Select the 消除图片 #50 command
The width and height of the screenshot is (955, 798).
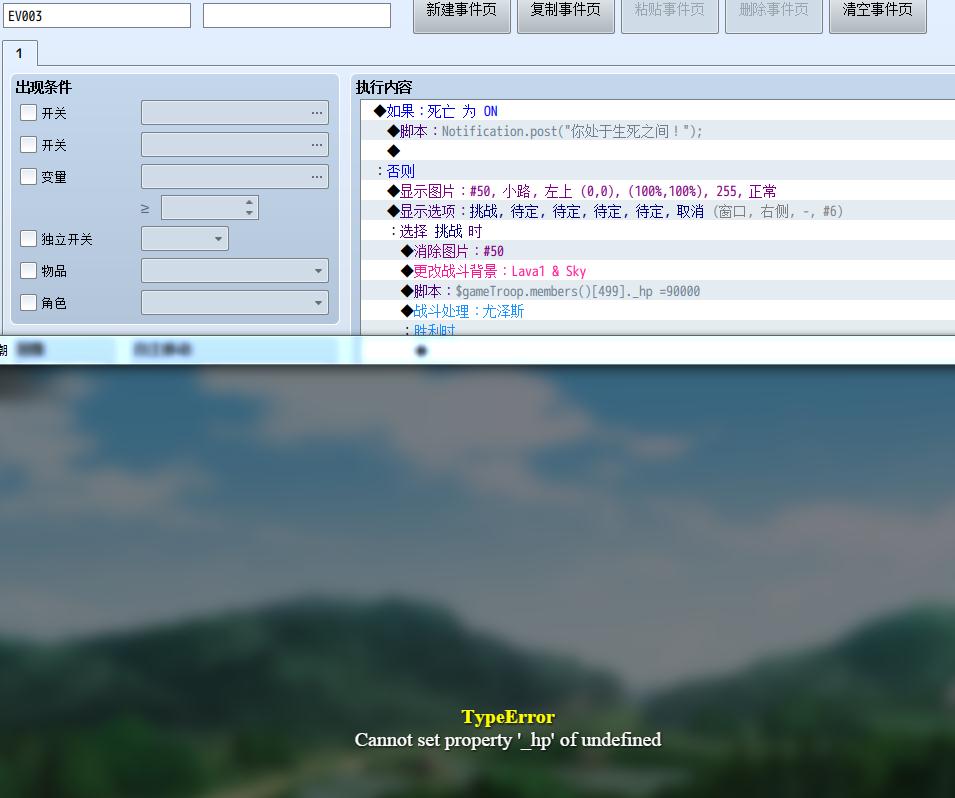coord(658,251)
